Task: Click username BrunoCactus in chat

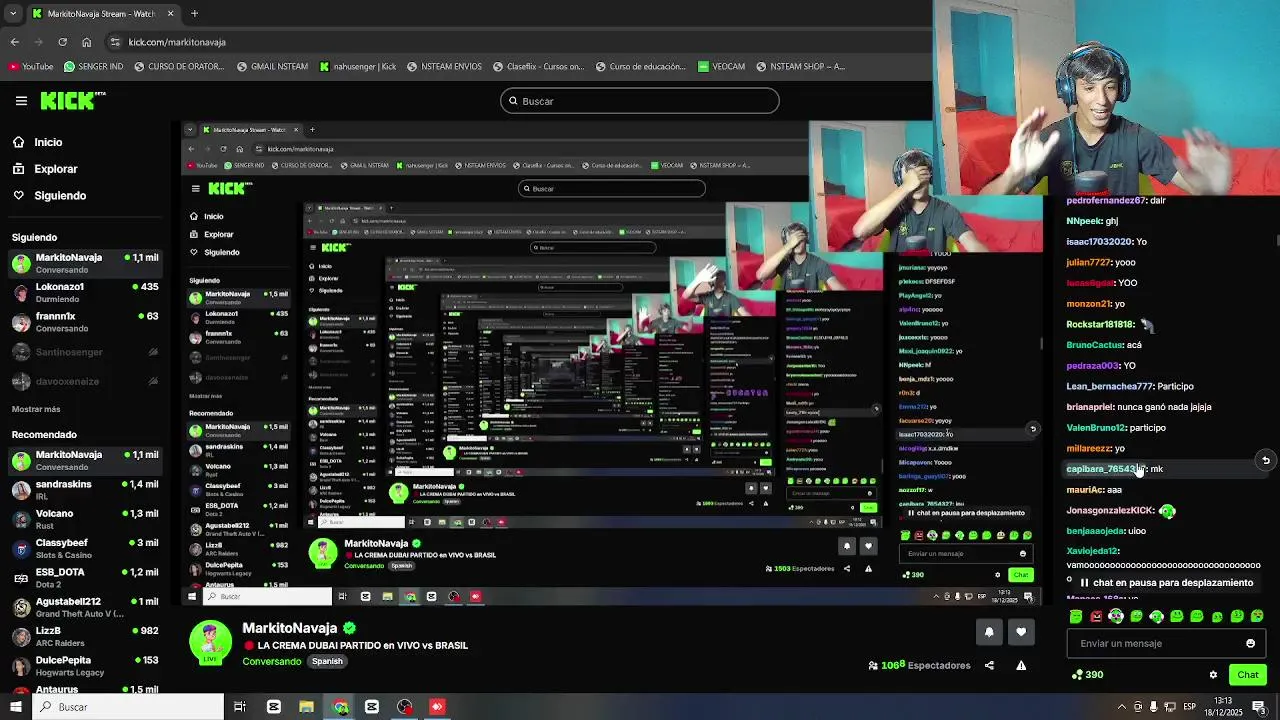Action: (1095, 345)
